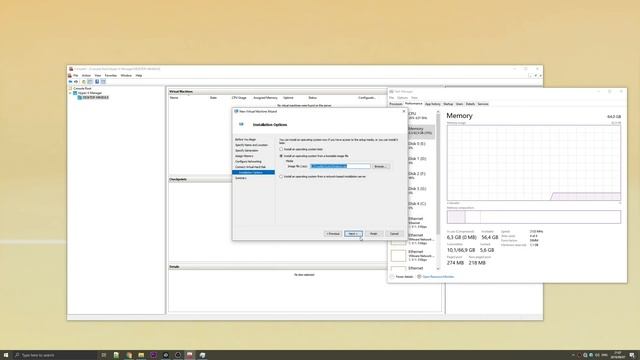Open the Favorites menu in Hyper-V Manager
The height and width of the screenshot is (360, 640).
click(111, 76)
